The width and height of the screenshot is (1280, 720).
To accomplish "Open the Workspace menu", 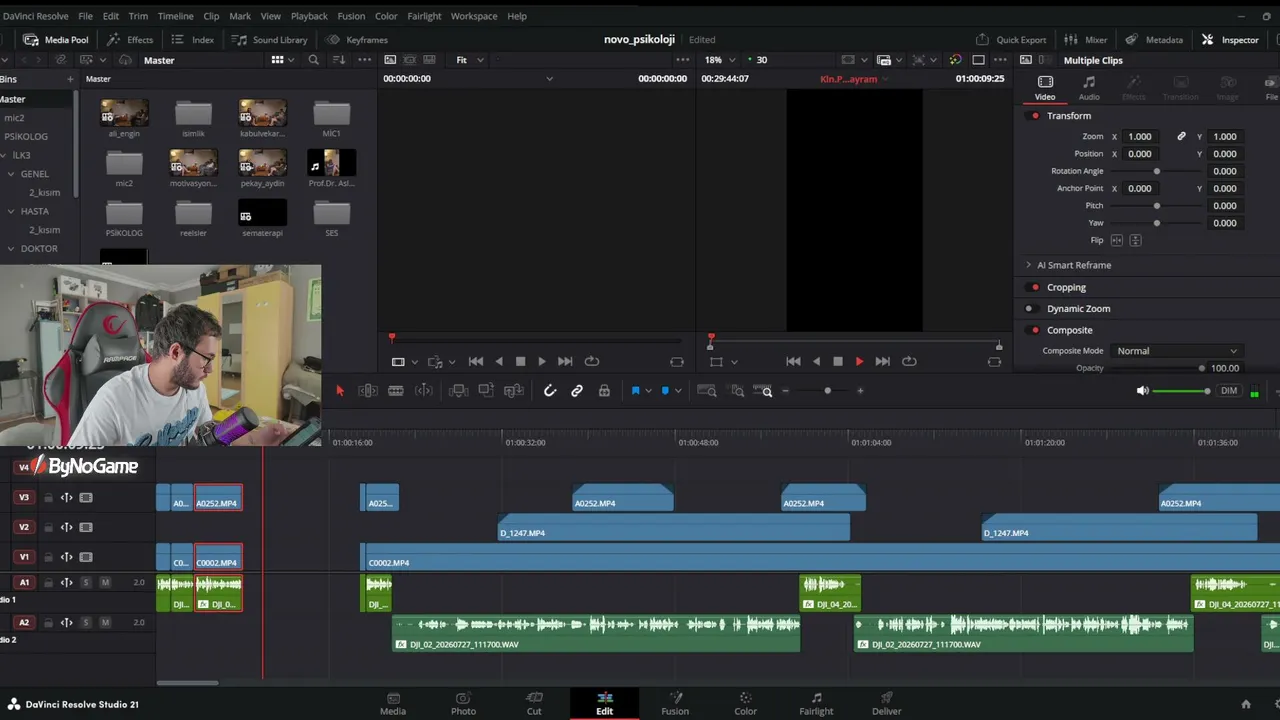I will (474, 16).
